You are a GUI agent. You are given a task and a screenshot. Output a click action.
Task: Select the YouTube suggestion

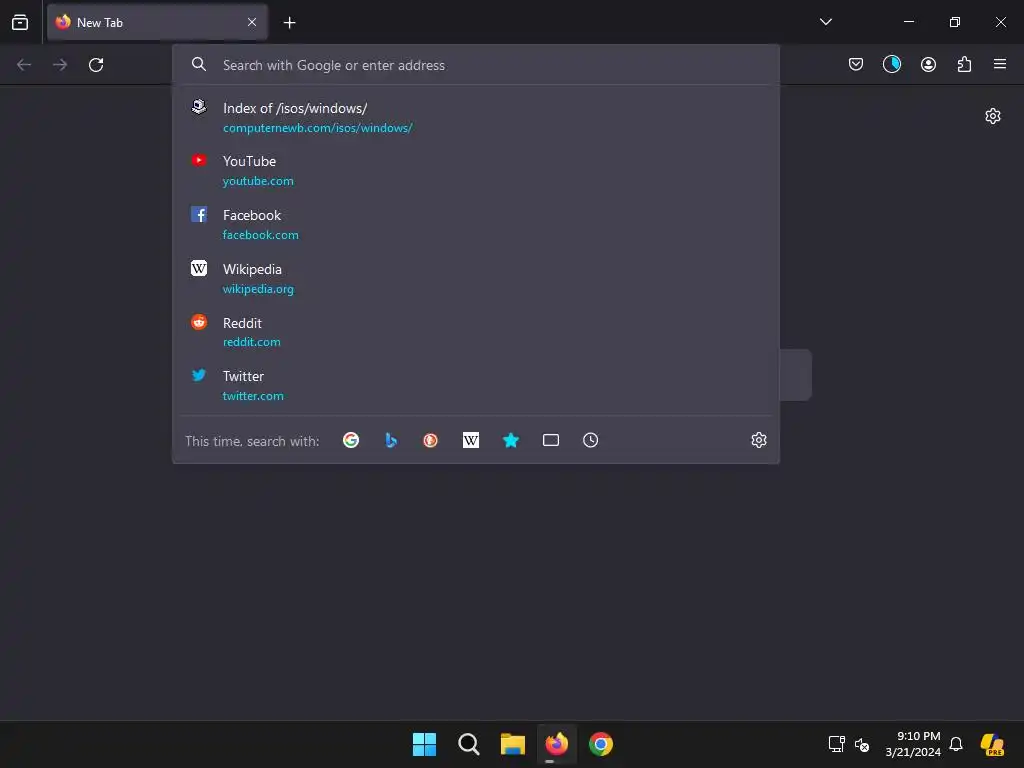click(475, 170)
